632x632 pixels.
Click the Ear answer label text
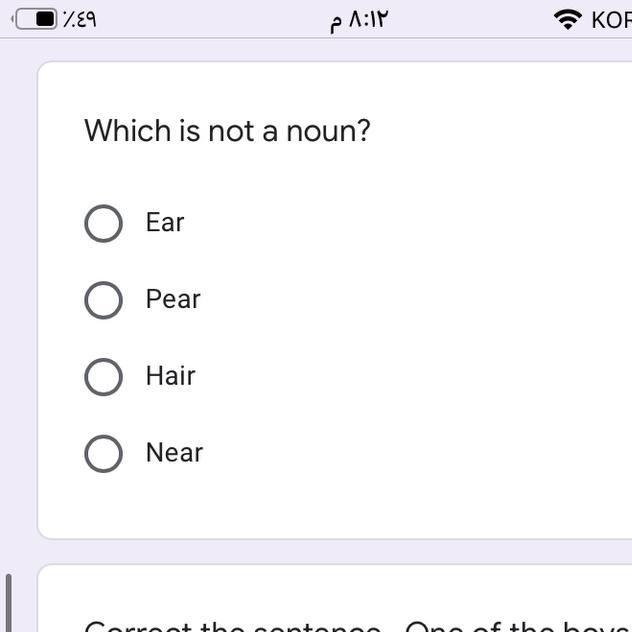pos(165,222)
